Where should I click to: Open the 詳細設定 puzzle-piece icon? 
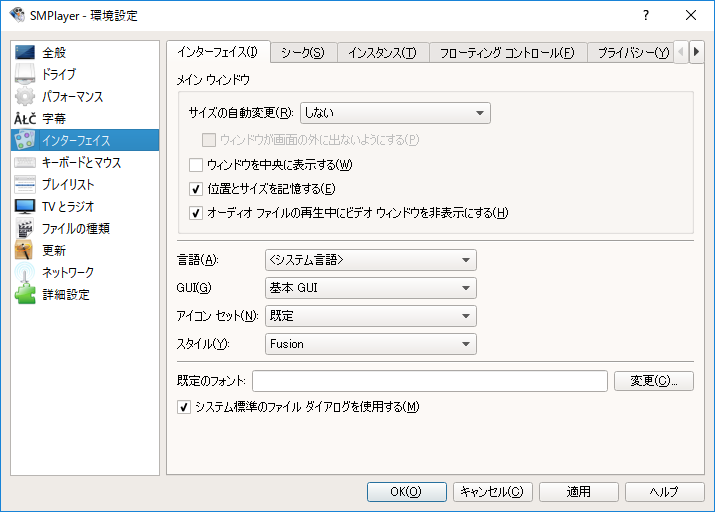pos(25,294)
